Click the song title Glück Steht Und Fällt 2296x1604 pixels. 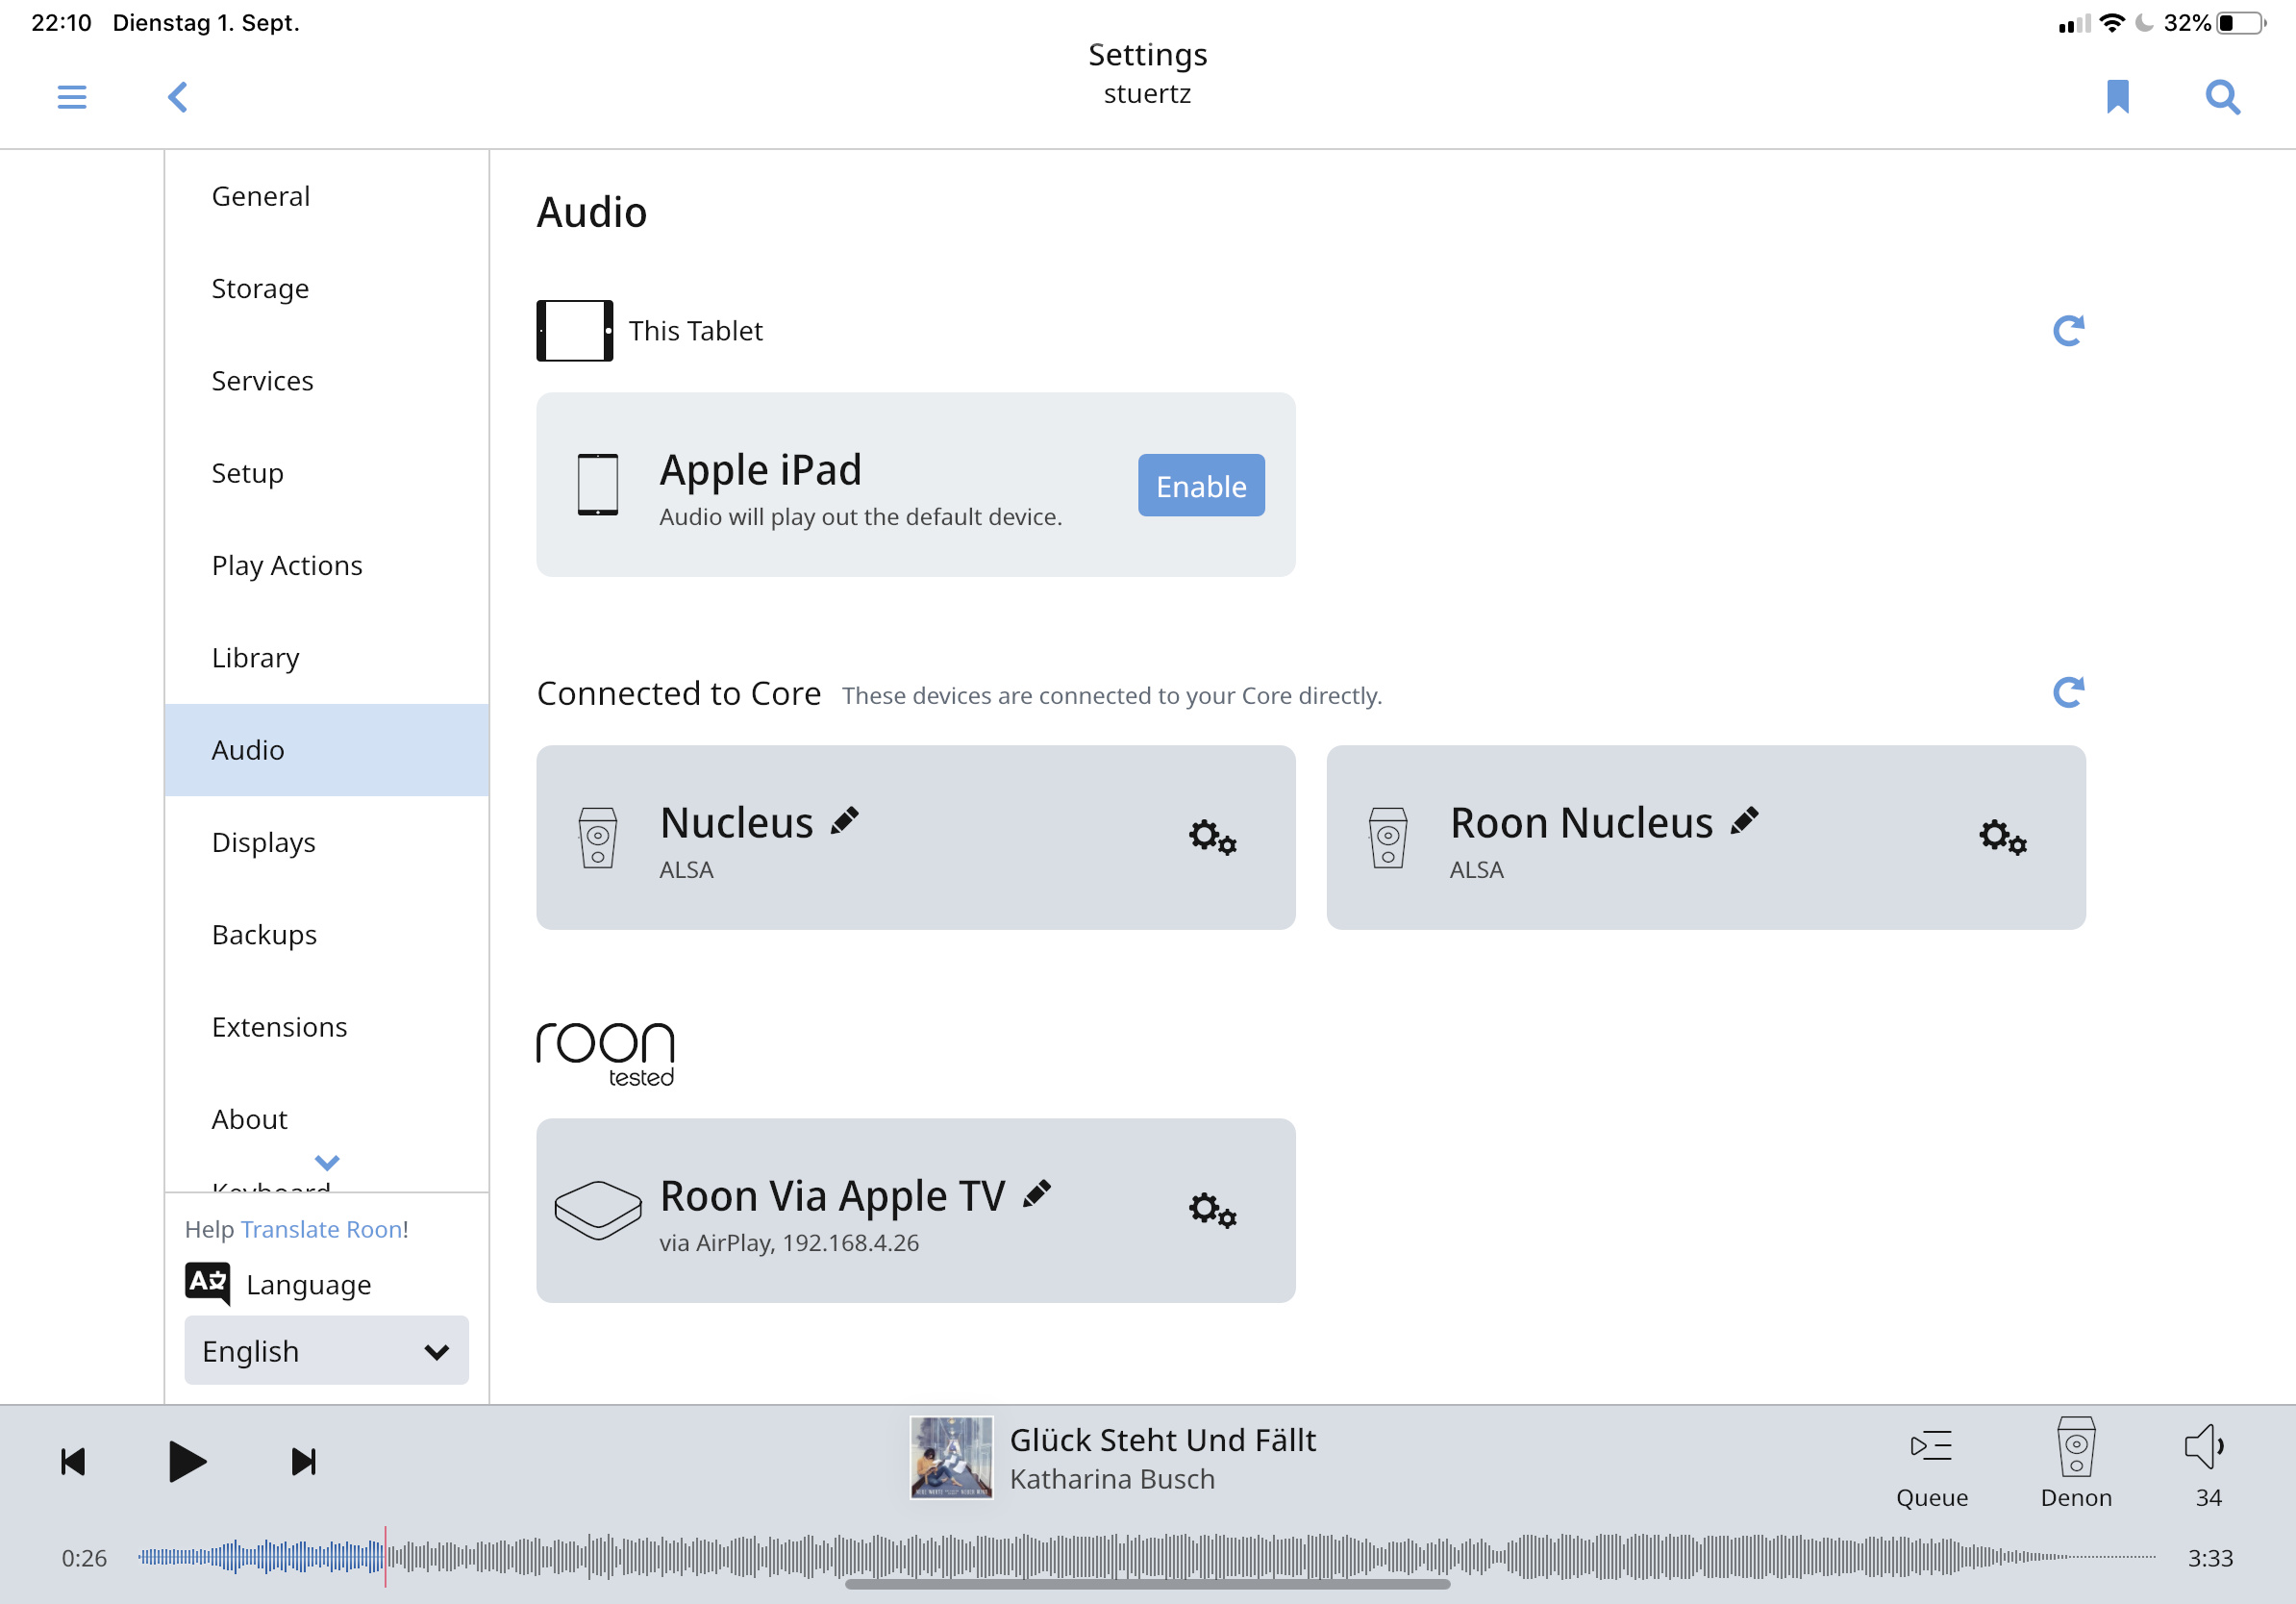coord(1162,1440)
